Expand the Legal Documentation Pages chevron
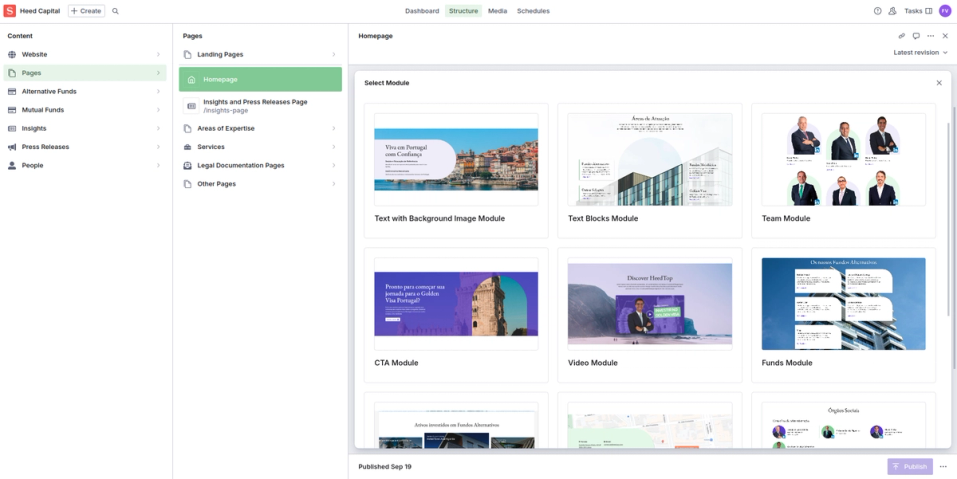Viewport: 957px width, 479px height. [x=334, y=165]
